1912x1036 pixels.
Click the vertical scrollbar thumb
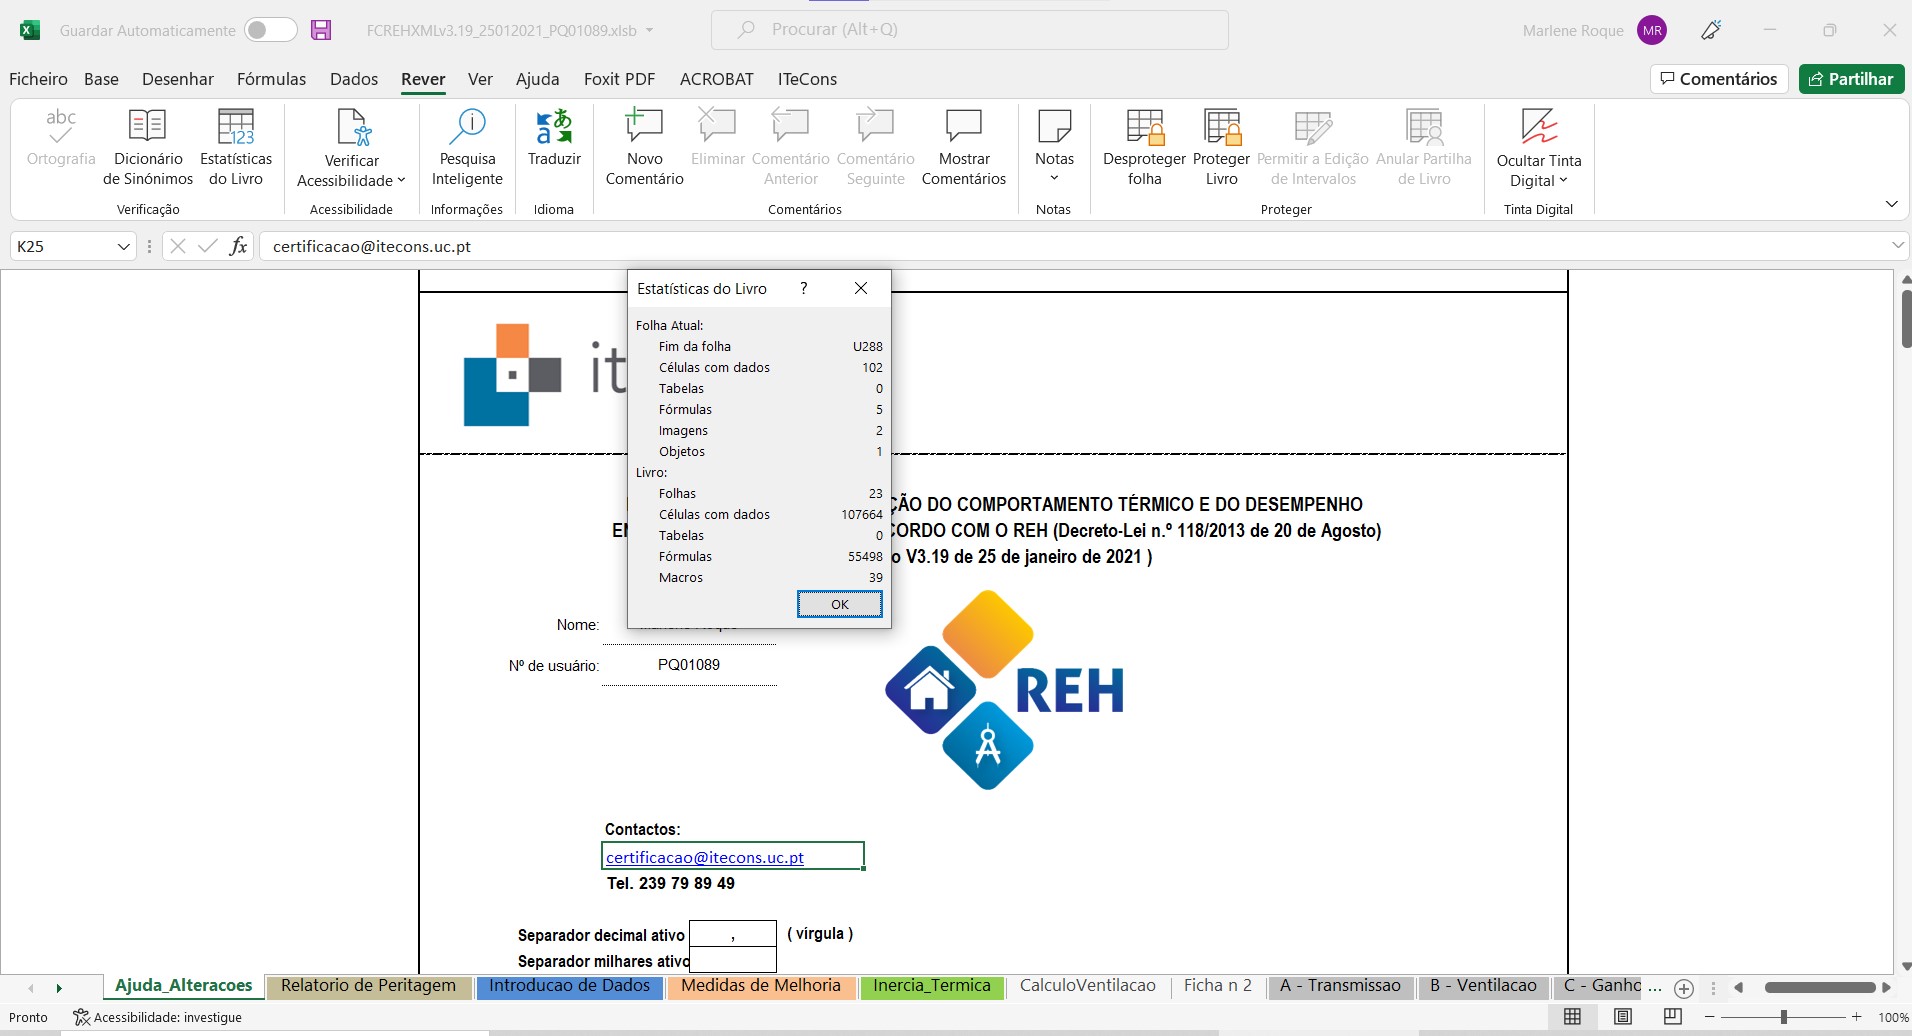tap(1905, 318)
